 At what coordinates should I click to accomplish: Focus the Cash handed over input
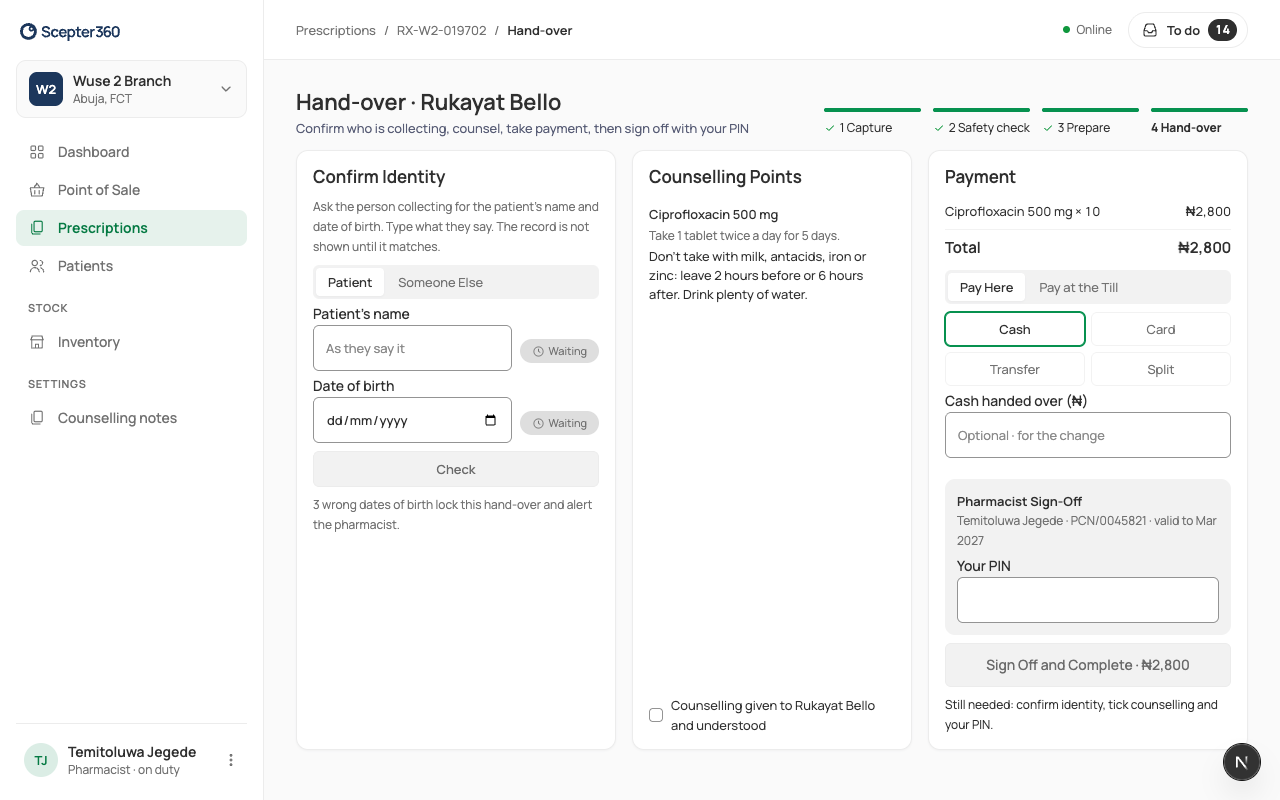point(1088,435)
